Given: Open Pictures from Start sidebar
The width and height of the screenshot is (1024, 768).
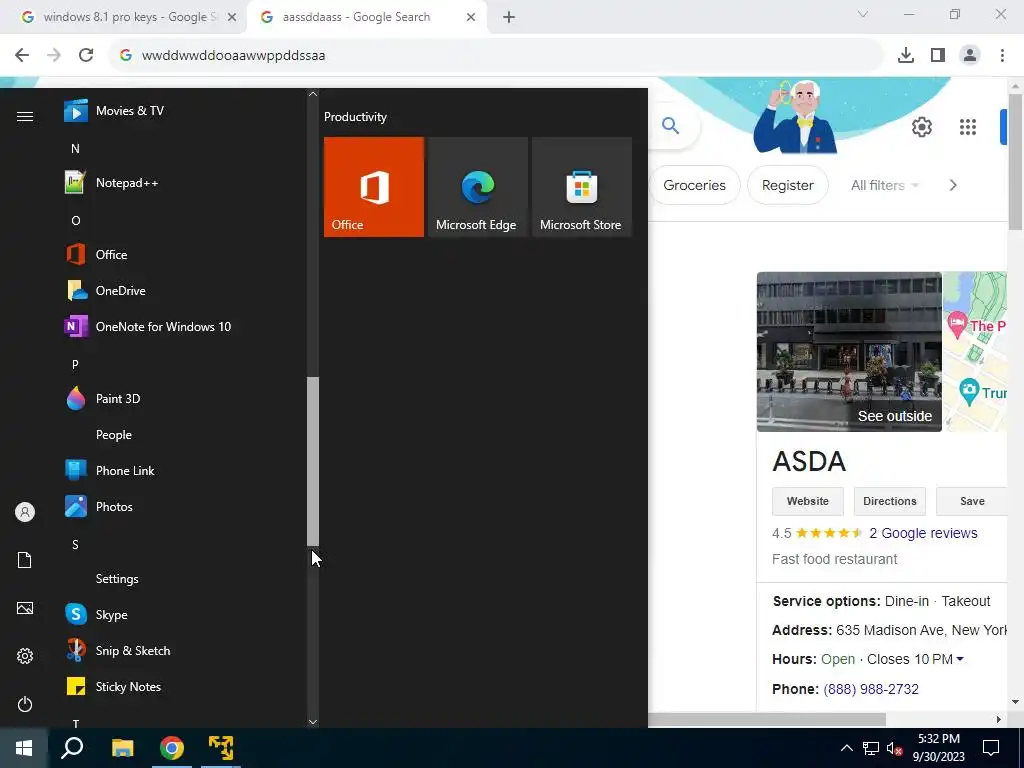Looking at the screenshot, I should click(25, 608).
